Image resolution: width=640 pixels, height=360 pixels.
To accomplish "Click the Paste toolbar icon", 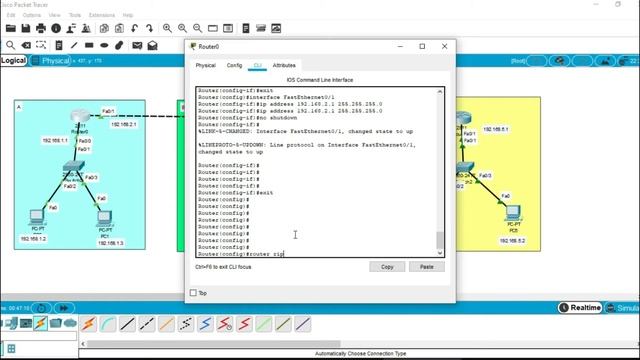I will (x=119, y=28).
